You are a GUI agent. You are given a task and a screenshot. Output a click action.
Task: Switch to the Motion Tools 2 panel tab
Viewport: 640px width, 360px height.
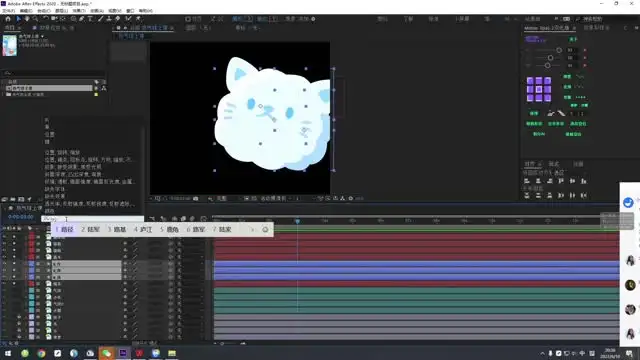(x=547, y=28)
